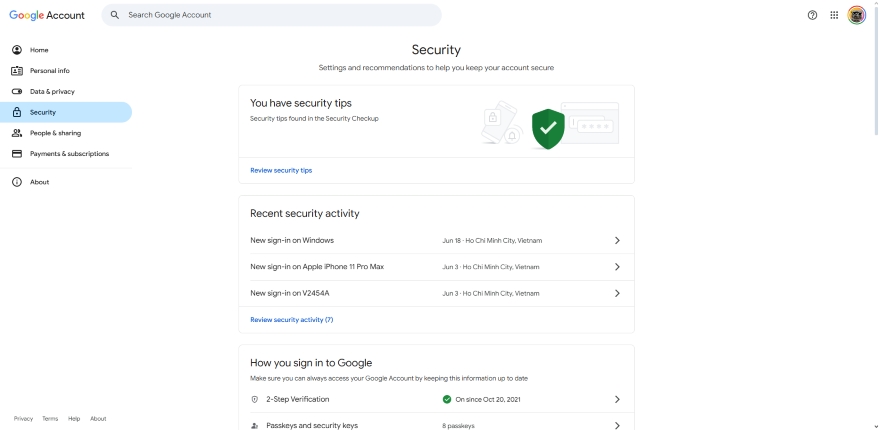Click the green check On status icon

447,400
